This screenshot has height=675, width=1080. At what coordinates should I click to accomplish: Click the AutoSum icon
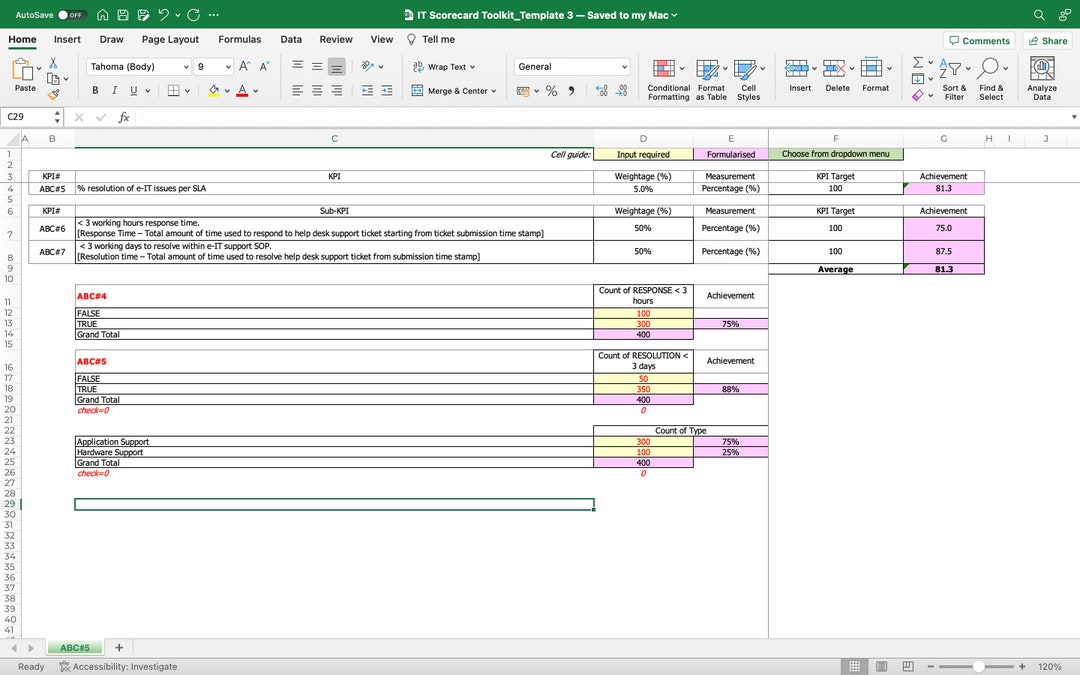pos(916,63)
